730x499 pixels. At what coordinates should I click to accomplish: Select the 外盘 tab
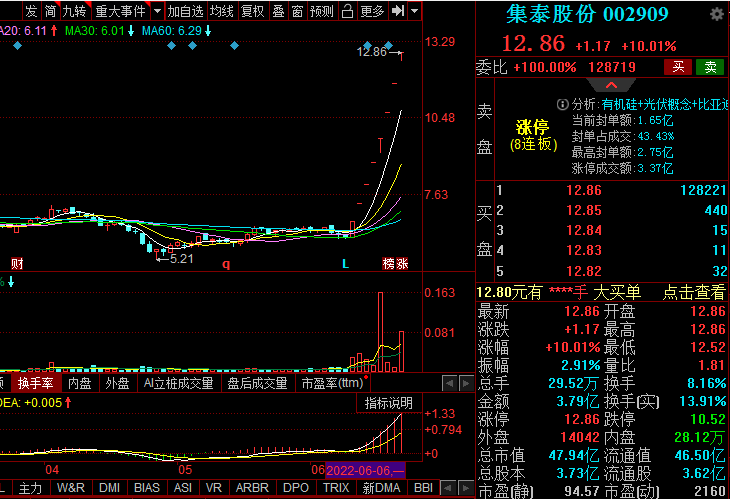click(x=117, y=383)
